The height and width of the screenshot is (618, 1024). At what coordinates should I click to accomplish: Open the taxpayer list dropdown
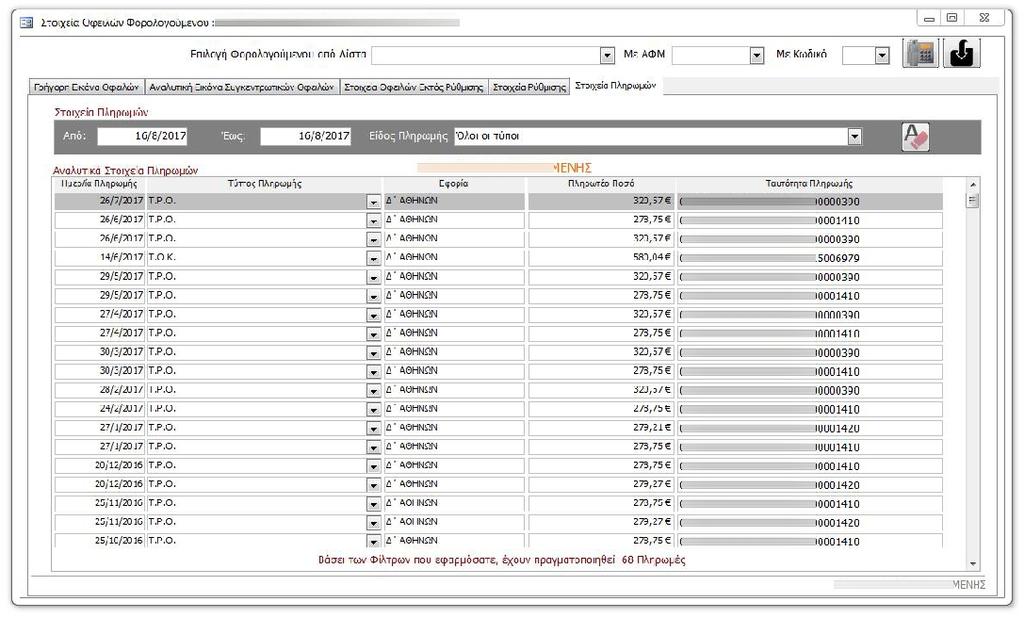[607, 56]
